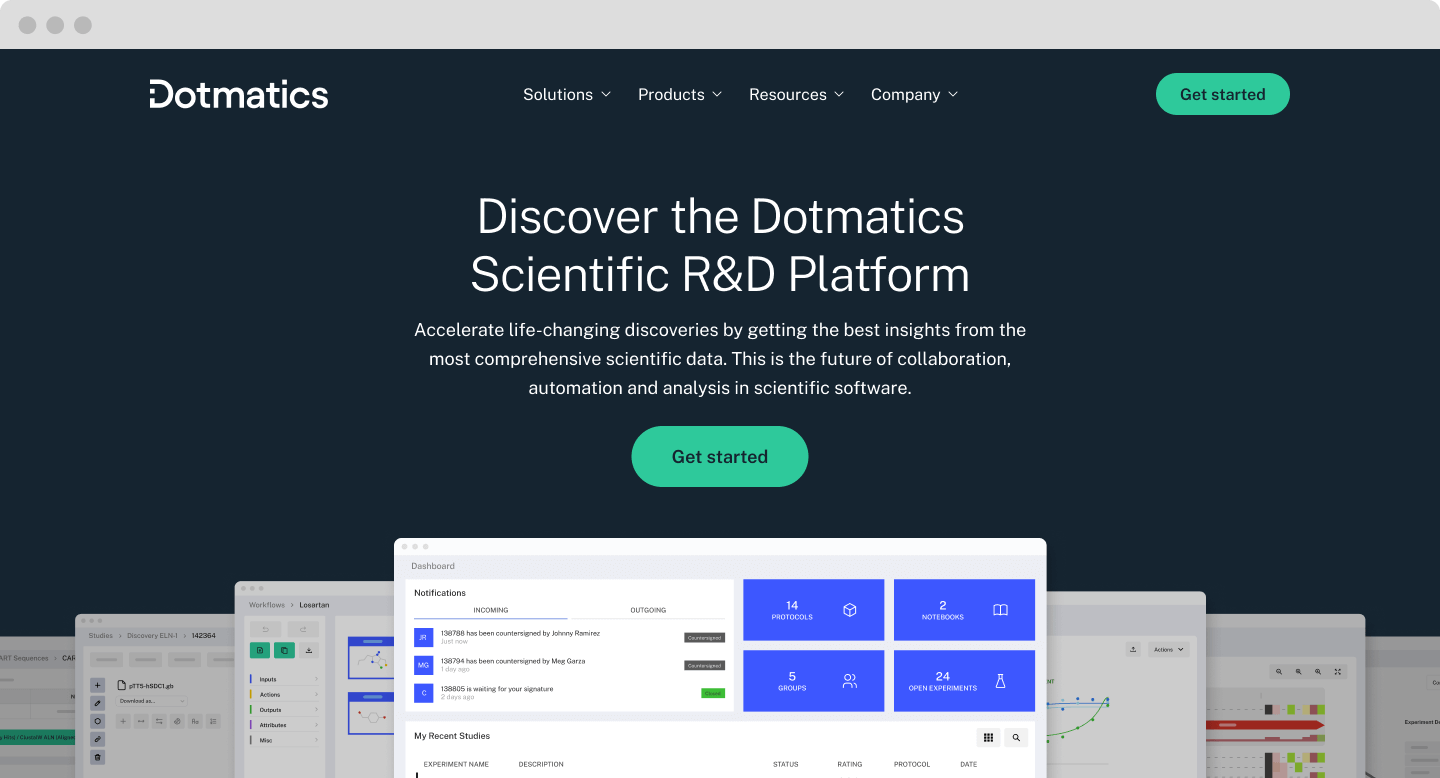This screenshot has width=1440, height=778.
Task: Click the Get started button under the headline
Action: click(720, 457)
